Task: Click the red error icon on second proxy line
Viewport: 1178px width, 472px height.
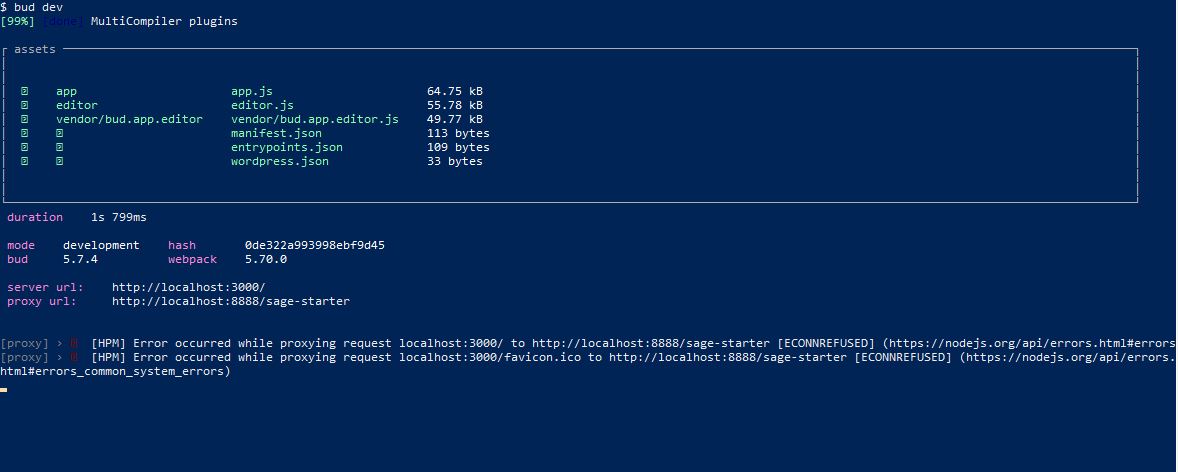Action: tap(74, 357)
